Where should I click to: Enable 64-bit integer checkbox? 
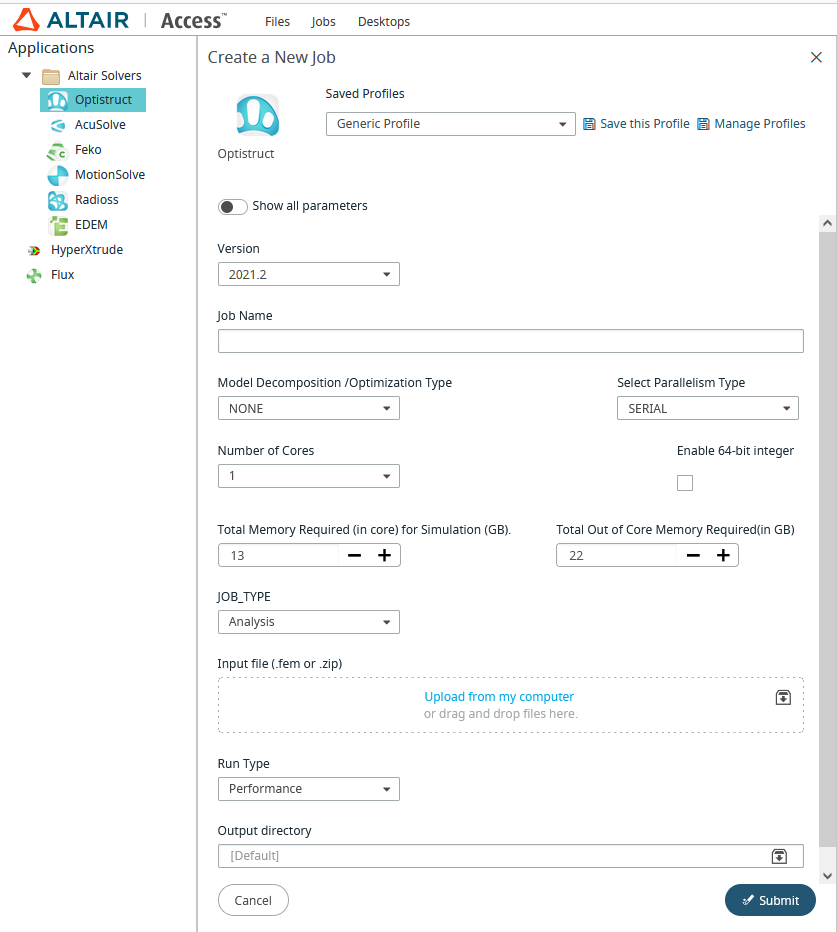685,483
